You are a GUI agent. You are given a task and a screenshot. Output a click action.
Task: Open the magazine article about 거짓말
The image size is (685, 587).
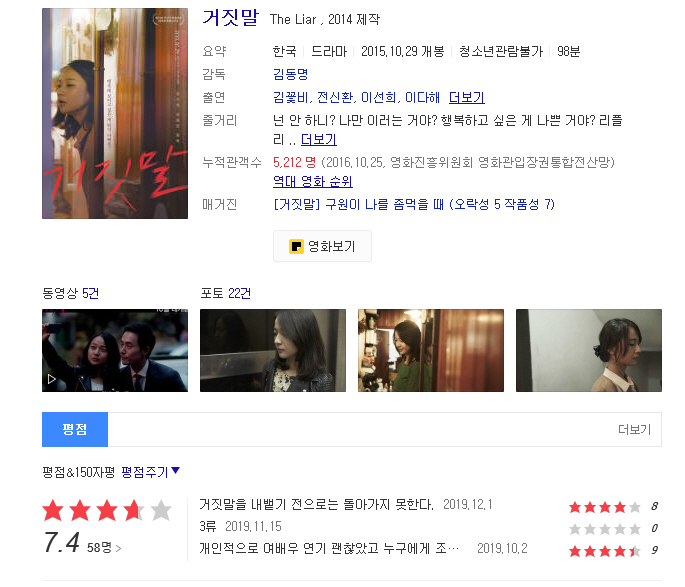[414, 204]
